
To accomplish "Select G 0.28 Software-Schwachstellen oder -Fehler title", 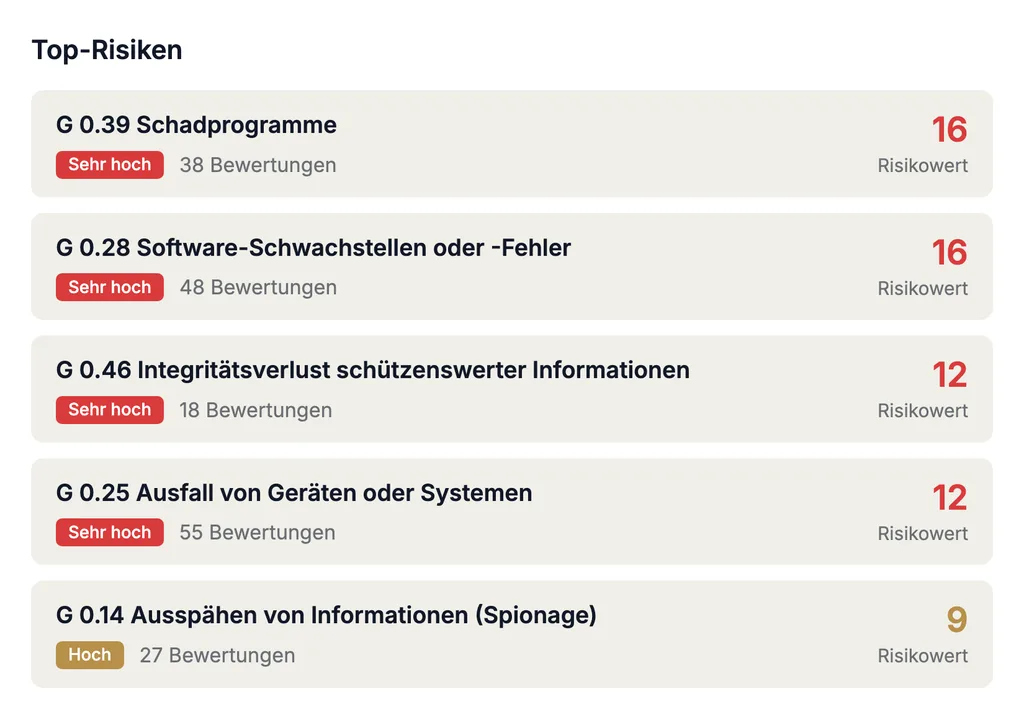I will (x=313, y=248).
